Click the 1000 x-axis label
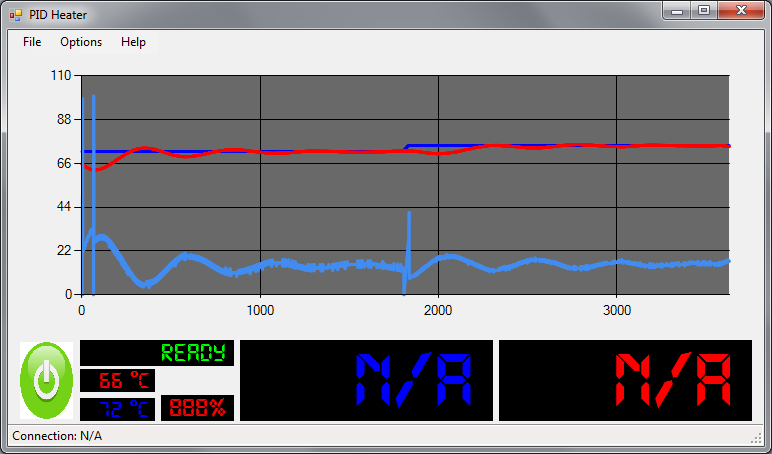 tap(260, 310)
